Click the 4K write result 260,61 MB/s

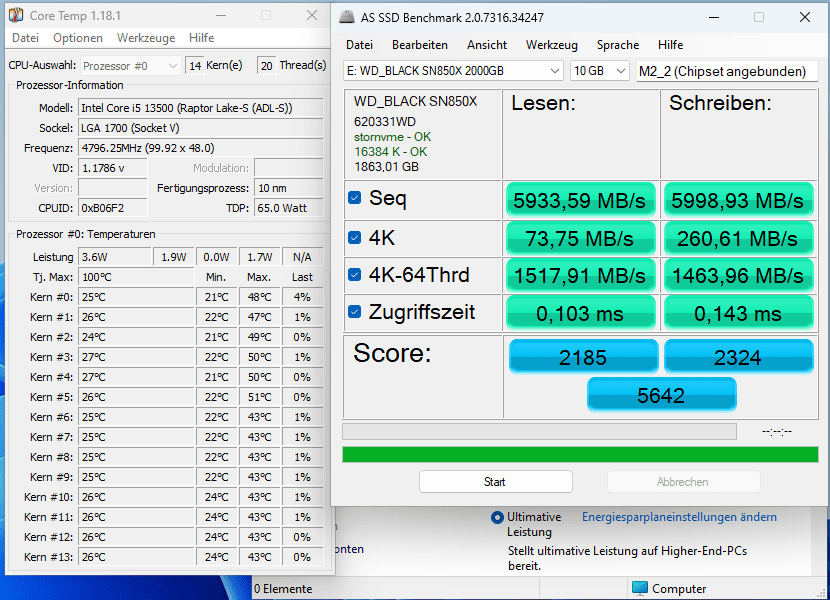click(x=738, y=238)
